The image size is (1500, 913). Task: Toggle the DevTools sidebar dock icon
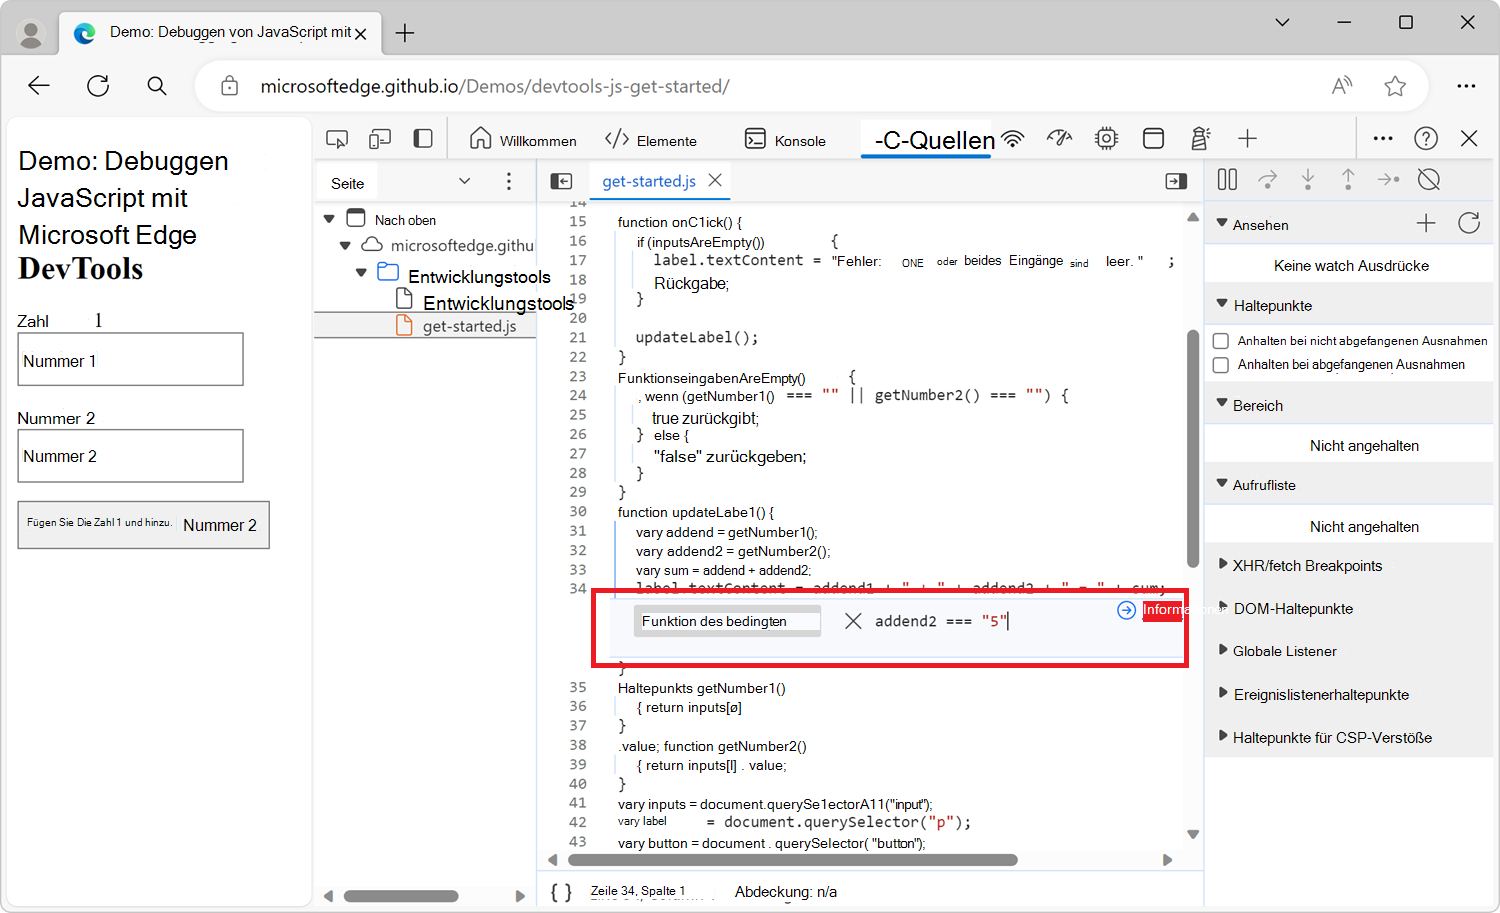pyautogui.click(x=423, y=138)
